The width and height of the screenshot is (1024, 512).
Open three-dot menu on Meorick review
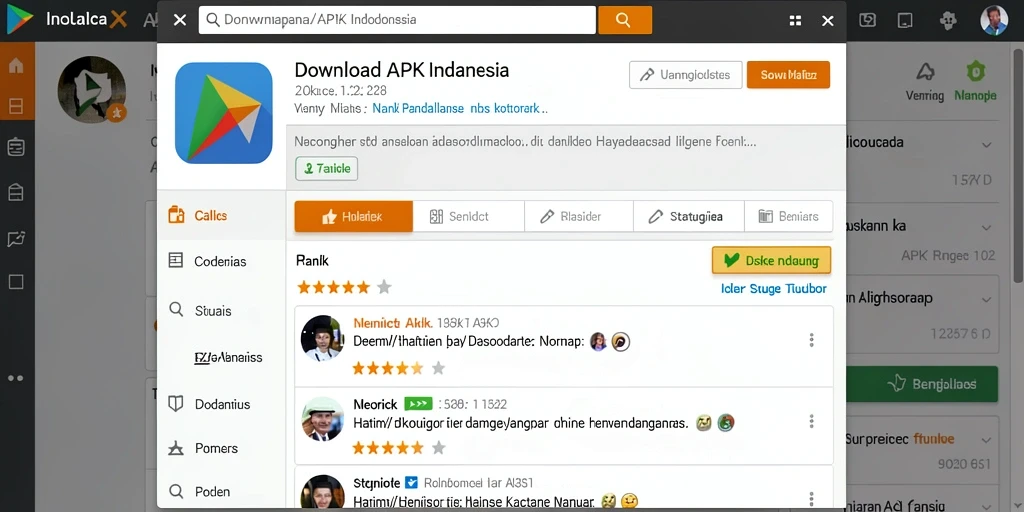tap(811, 421)
